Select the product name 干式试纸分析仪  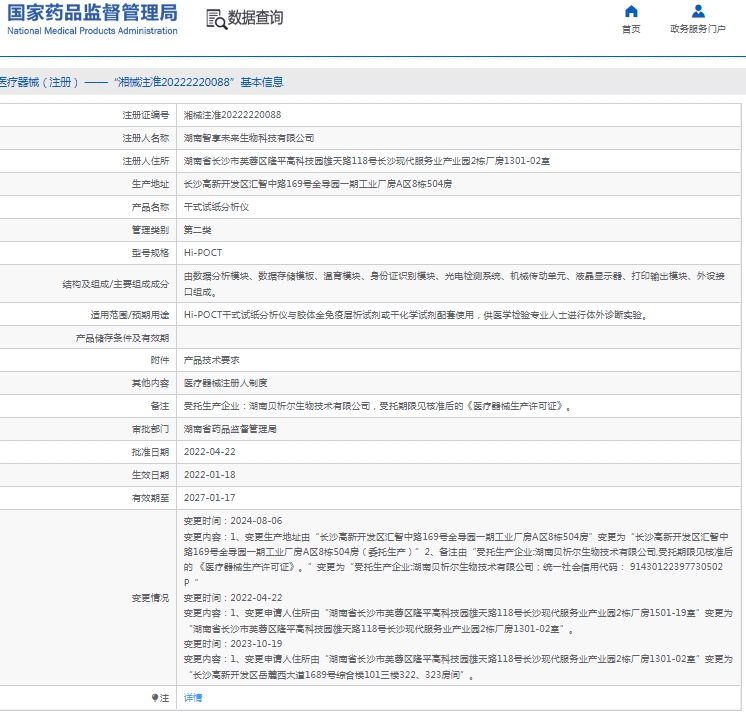[216, 207]
